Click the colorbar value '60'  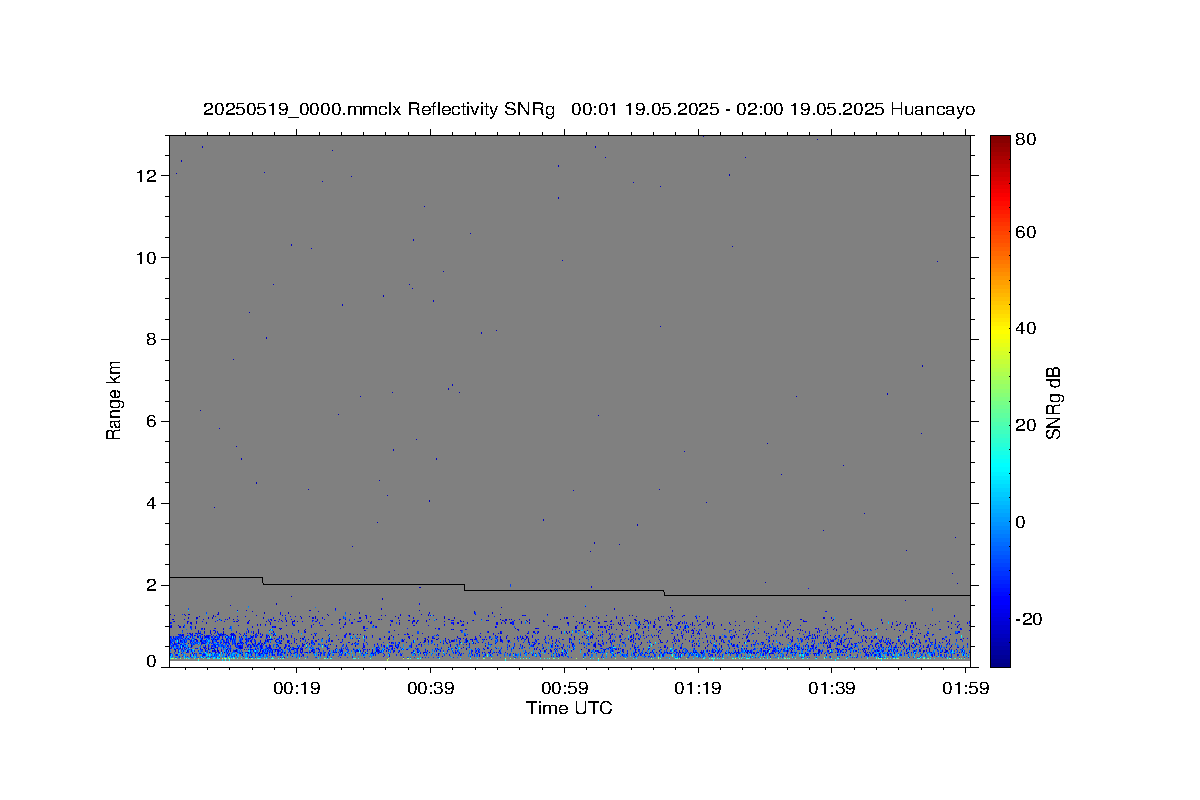[1025, 232]
